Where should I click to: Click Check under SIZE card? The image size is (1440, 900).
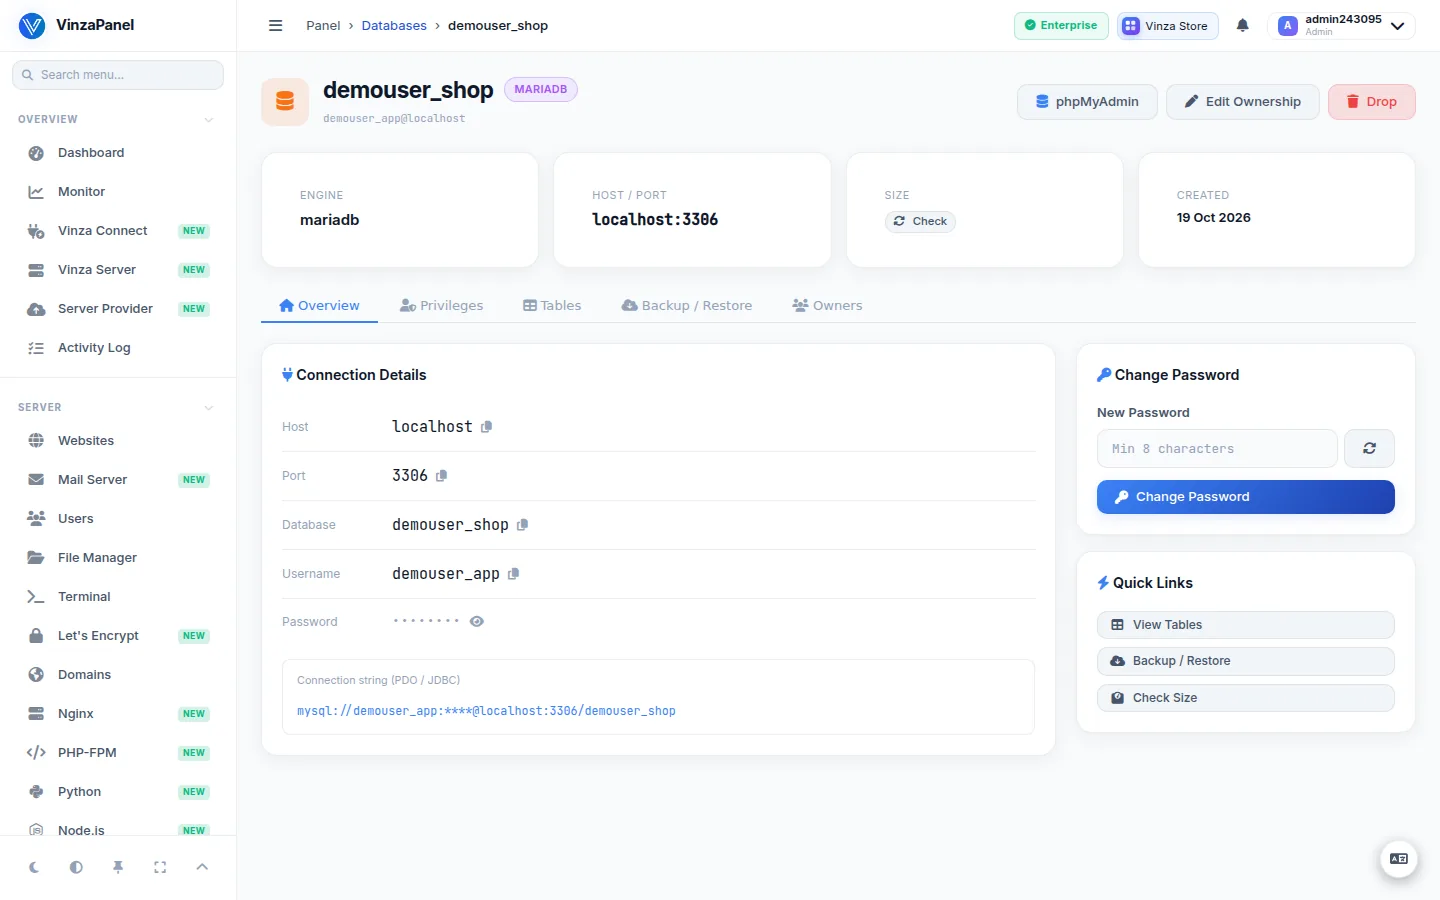pyautogui.click(x=920, y=222)
